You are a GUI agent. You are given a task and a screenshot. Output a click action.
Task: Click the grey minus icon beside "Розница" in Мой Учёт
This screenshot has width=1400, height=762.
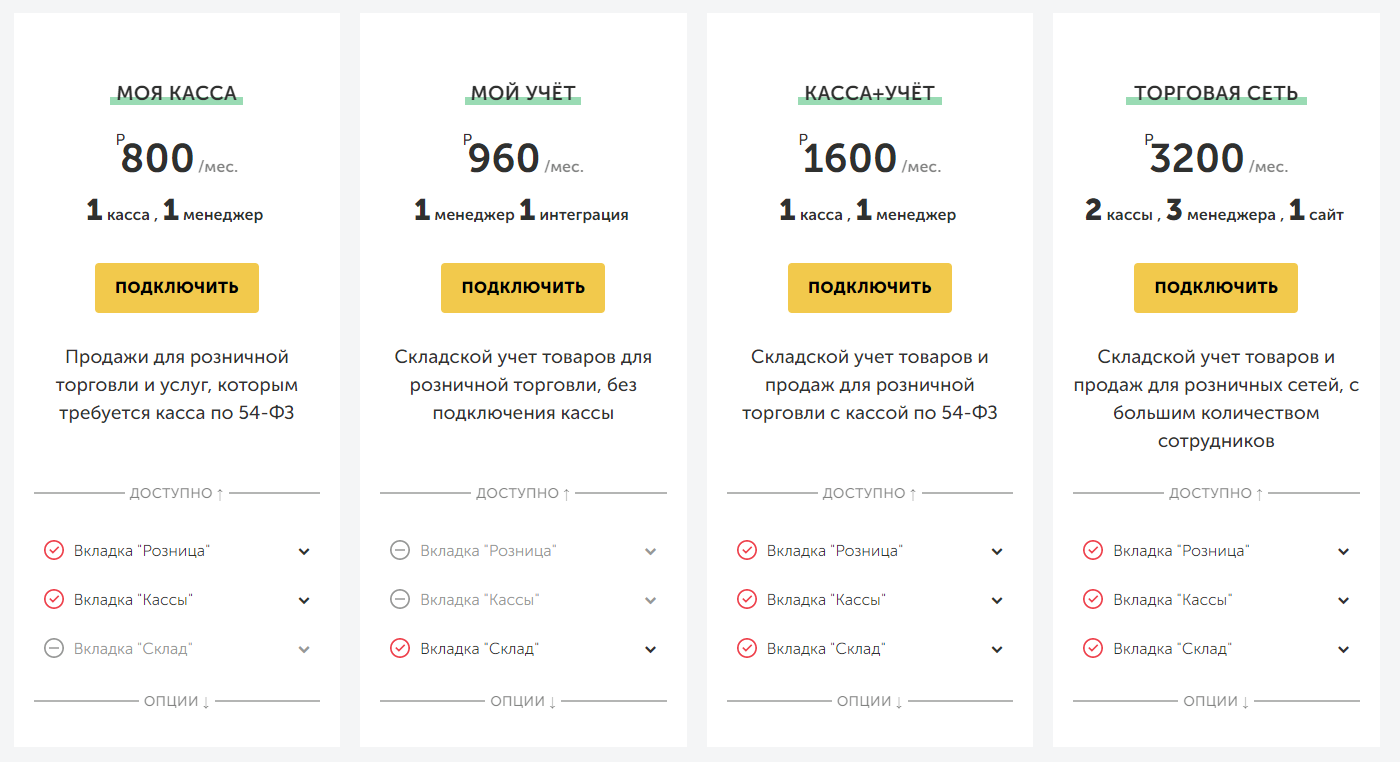pyautogui.click(x=400, y=550)
